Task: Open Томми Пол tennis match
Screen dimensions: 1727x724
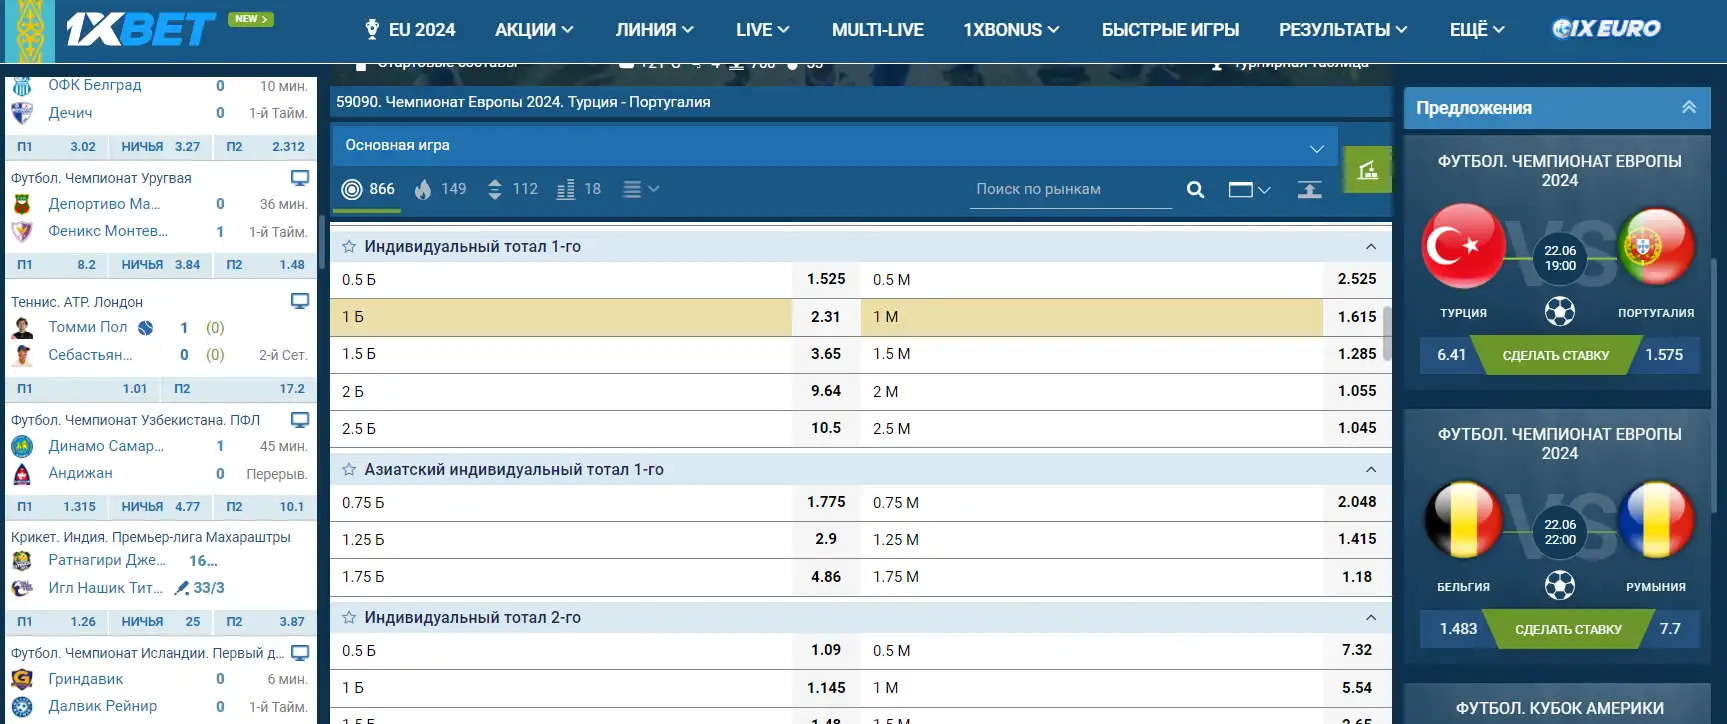Action: (88, 327)
